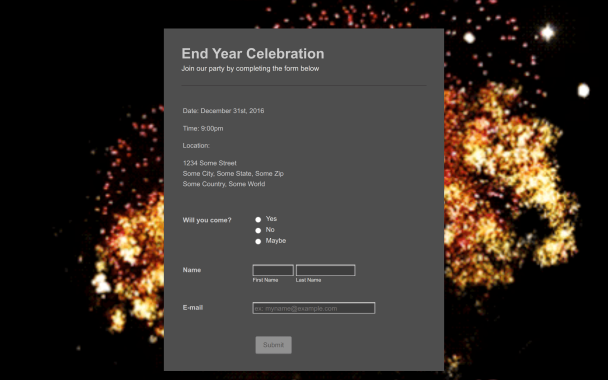Image resolution: width=608 pixels, height=380 pixels.
Task: Click the 'Last Name' sublabel
Action: [x=308, y=280]
